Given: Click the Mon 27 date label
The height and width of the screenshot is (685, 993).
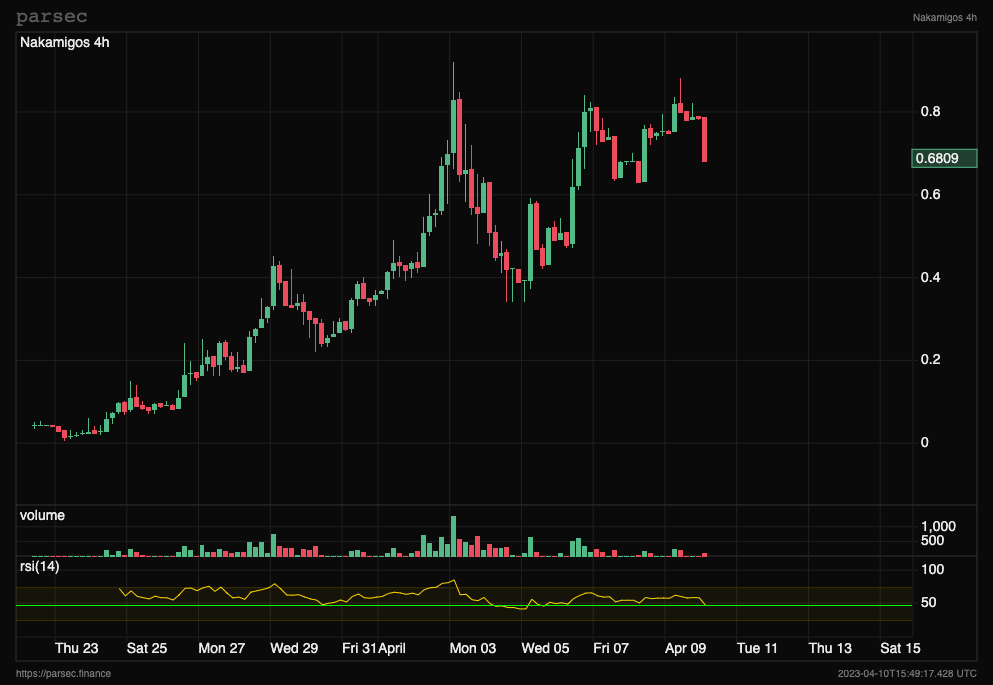Looking at the screenshot, I should click(221, 648).
